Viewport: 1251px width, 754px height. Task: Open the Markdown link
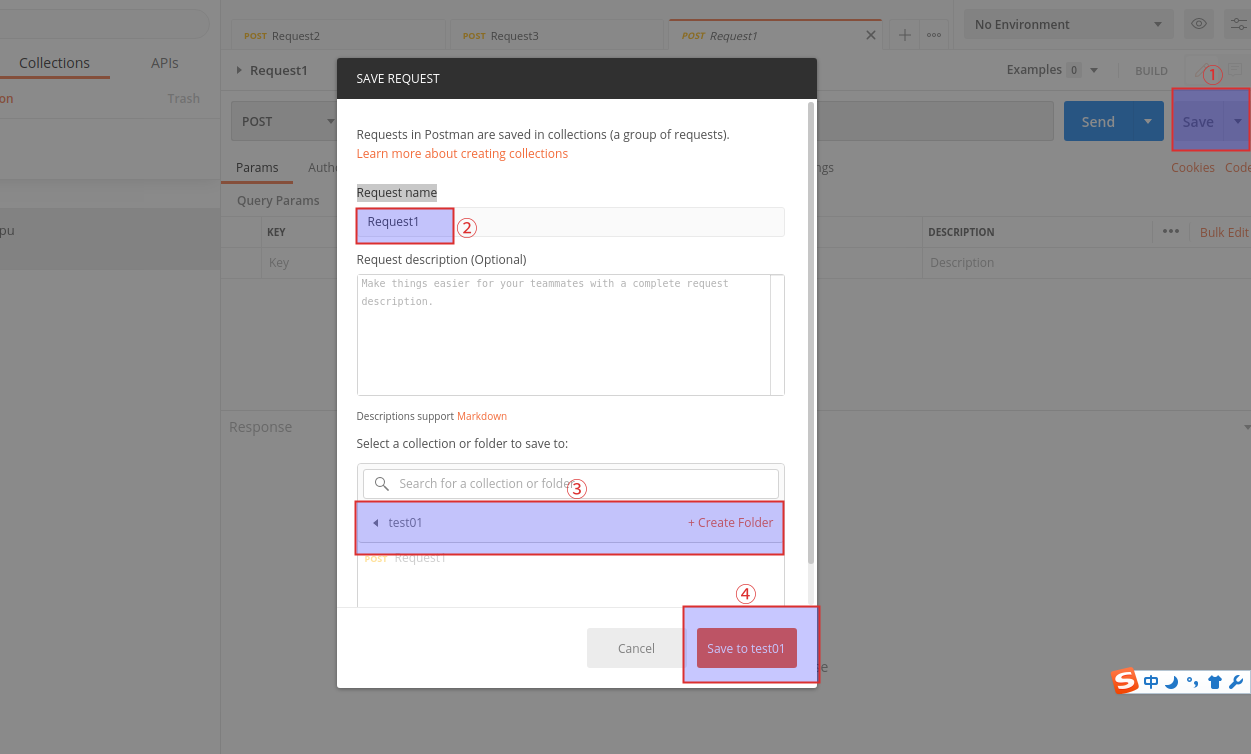point(482,416)
